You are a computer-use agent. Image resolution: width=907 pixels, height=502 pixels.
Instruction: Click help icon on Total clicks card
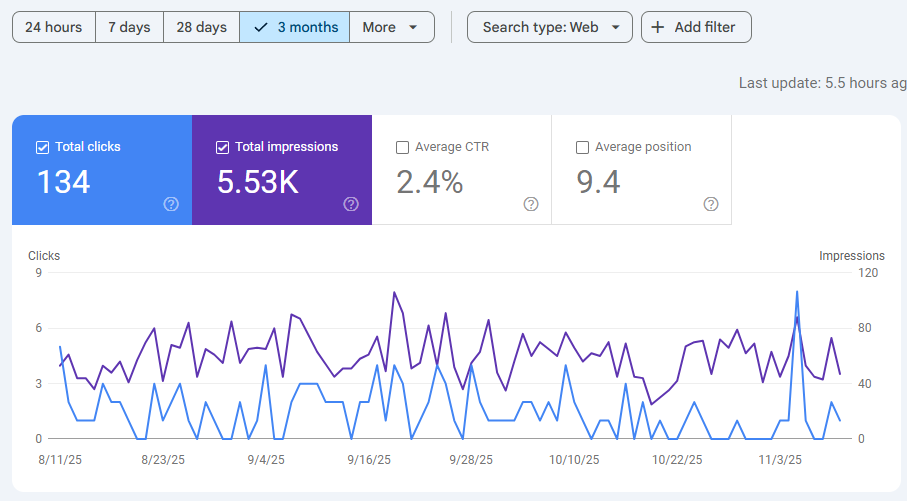pos(171,204)
